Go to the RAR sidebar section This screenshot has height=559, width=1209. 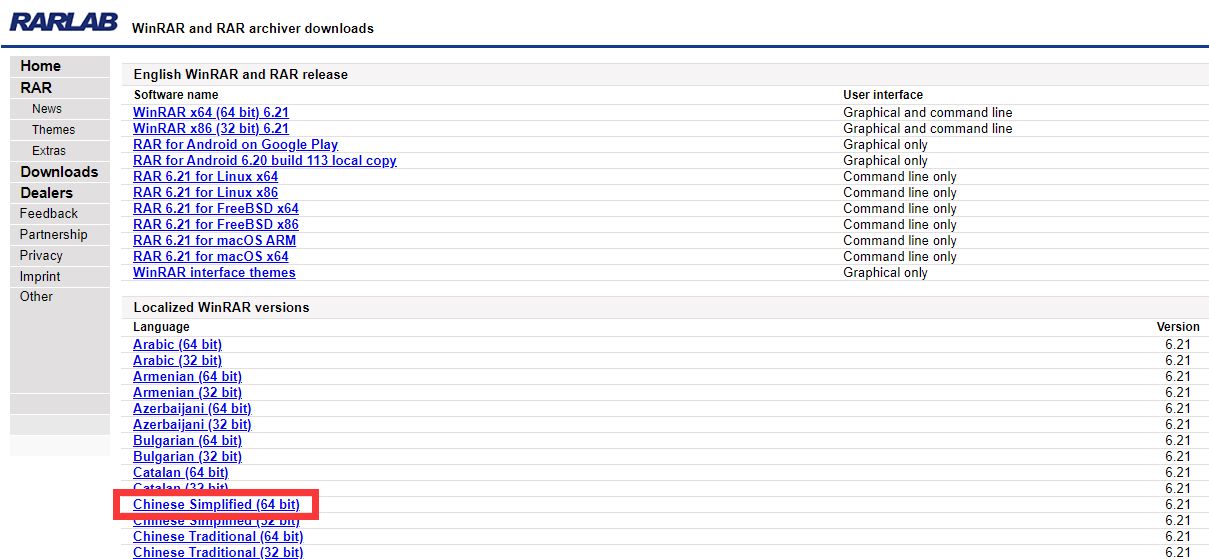coord(36,88)
